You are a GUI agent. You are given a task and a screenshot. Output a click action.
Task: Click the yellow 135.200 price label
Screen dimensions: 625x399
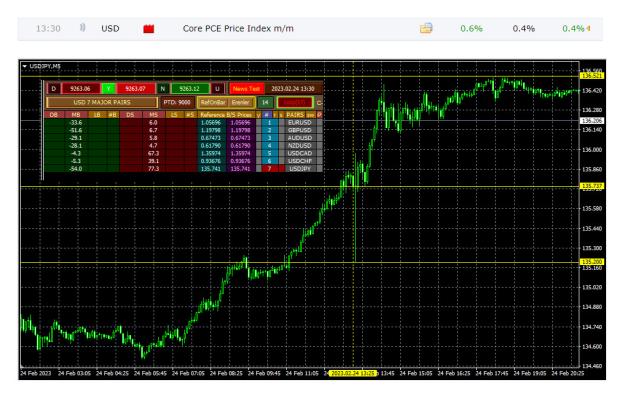[x=592, y=262]
